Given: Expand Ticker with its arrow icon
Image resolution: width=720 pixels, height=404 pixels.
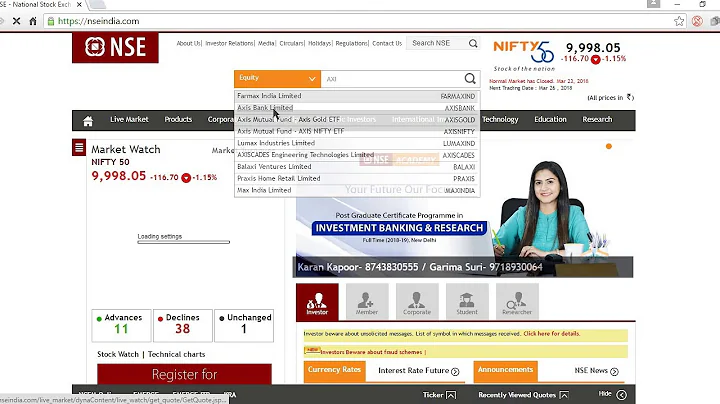Looking at the screenshot, I should coord(451,395).
